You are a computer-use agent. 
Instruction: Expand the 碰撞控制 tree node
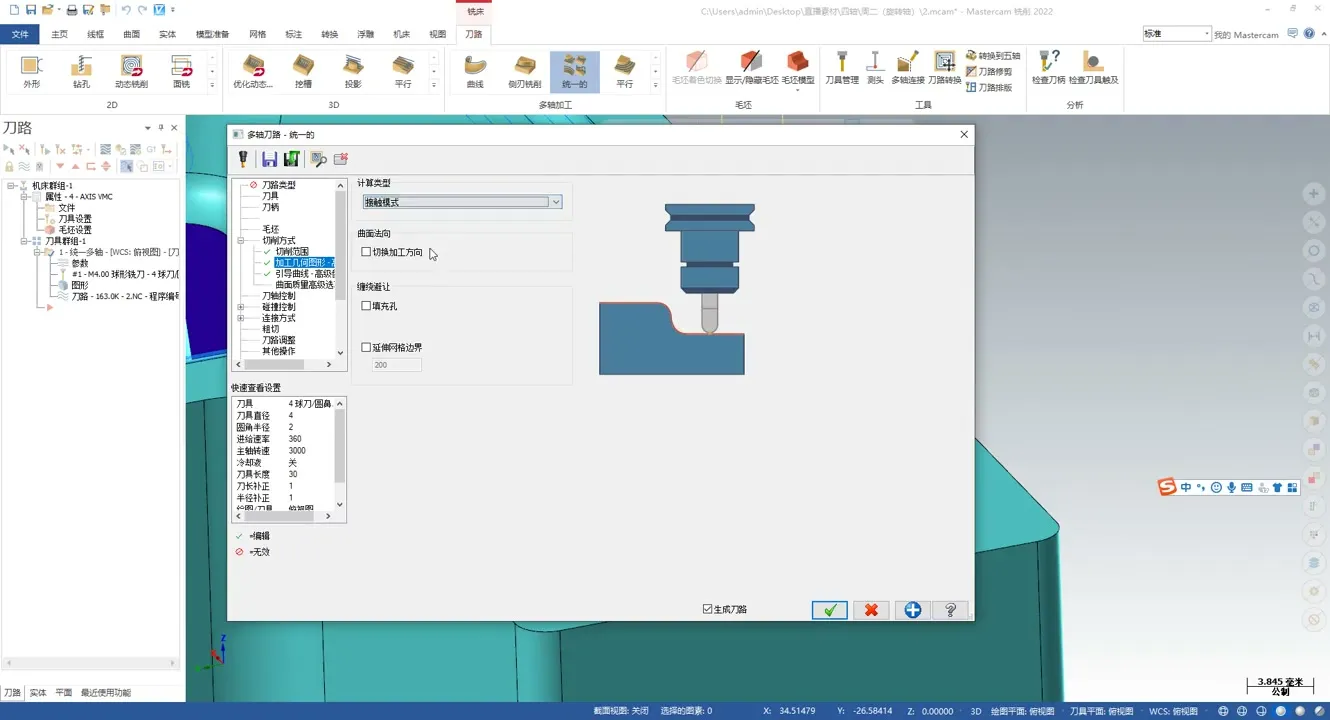[x=241, y=307]
